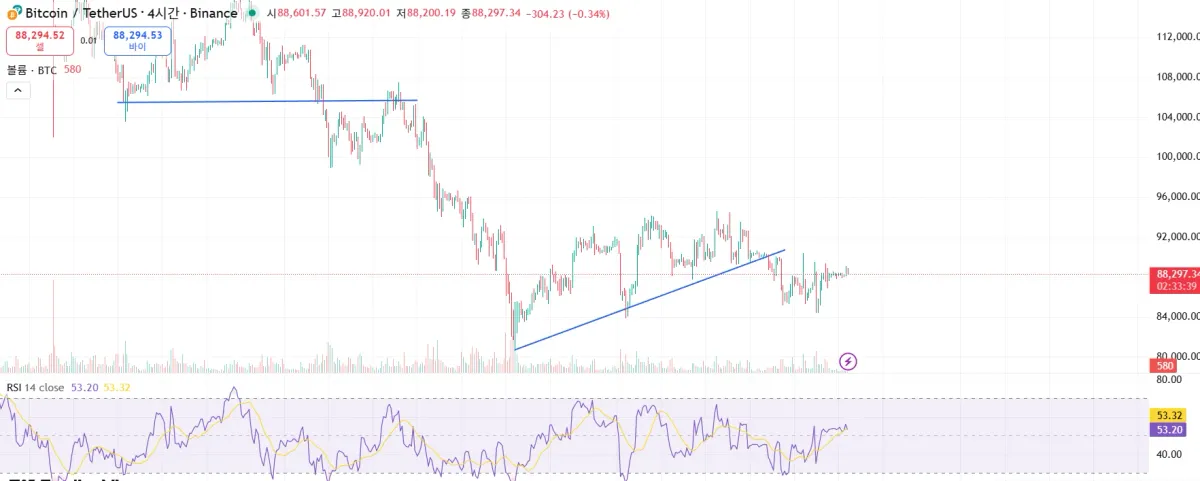Select the upper horizontal blue trend line
Viewport: 1200px width, 481px height.
click(x=267, y=101)
